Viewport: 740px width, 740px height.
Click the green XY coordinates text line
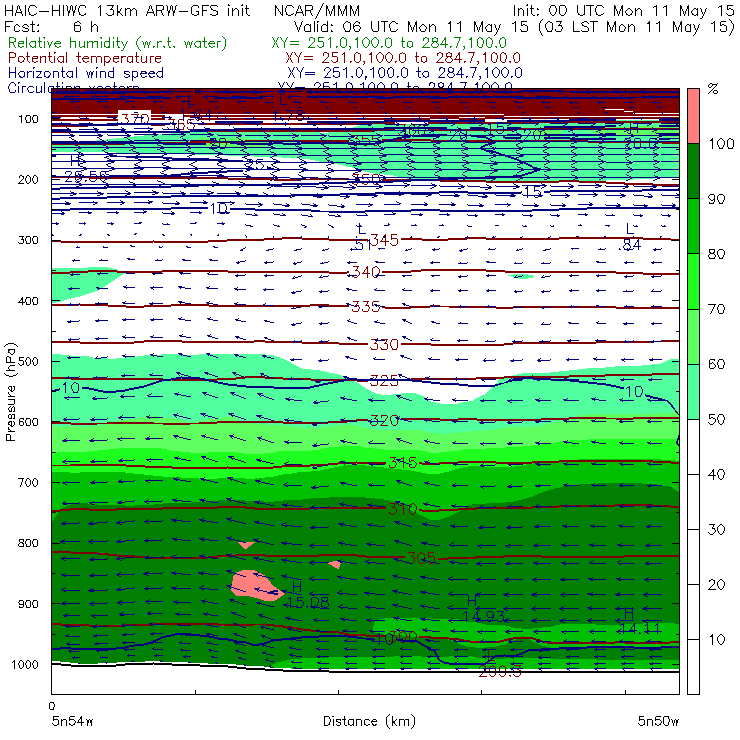pyautogui.click(x=389, y=43)
